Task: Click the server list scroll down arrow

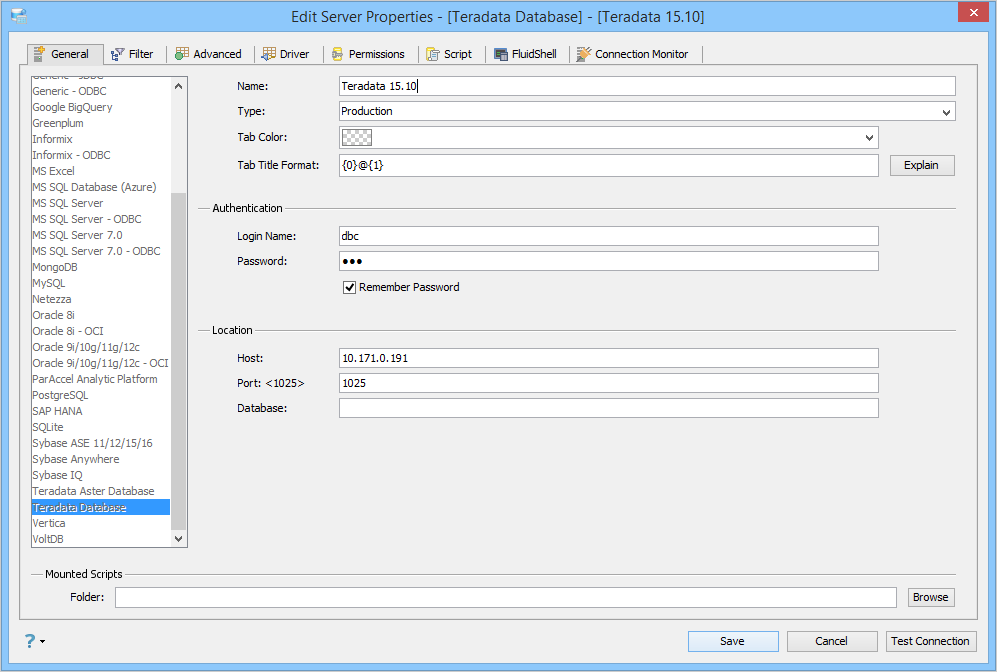Action: click(179, 538)
